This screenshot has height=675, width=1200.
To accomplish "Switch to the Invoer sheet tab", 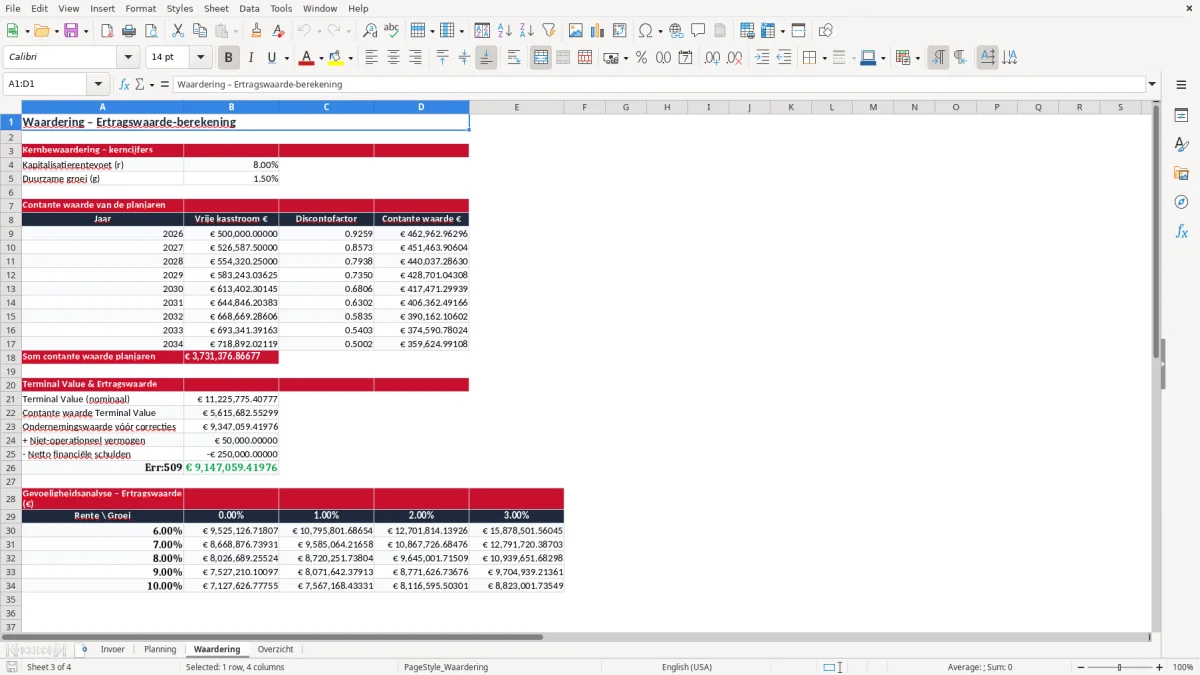I will (x=113, y=649).
